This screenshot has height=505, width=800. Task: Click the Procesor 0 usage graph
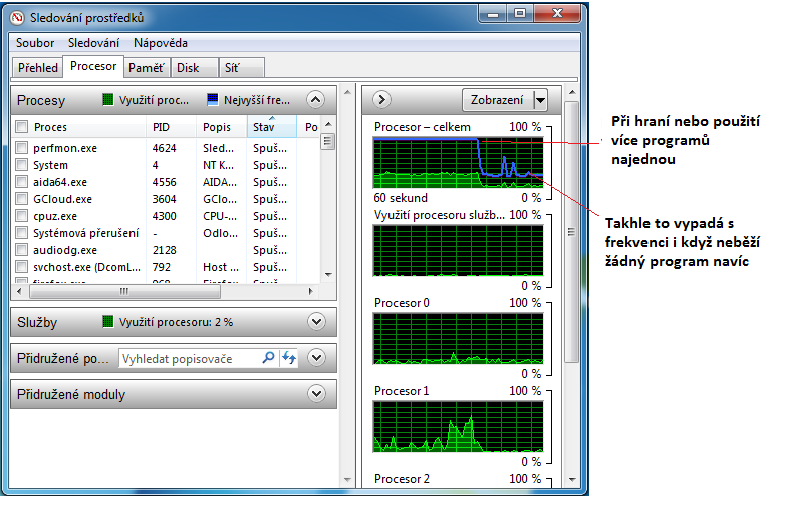(458, 338)
